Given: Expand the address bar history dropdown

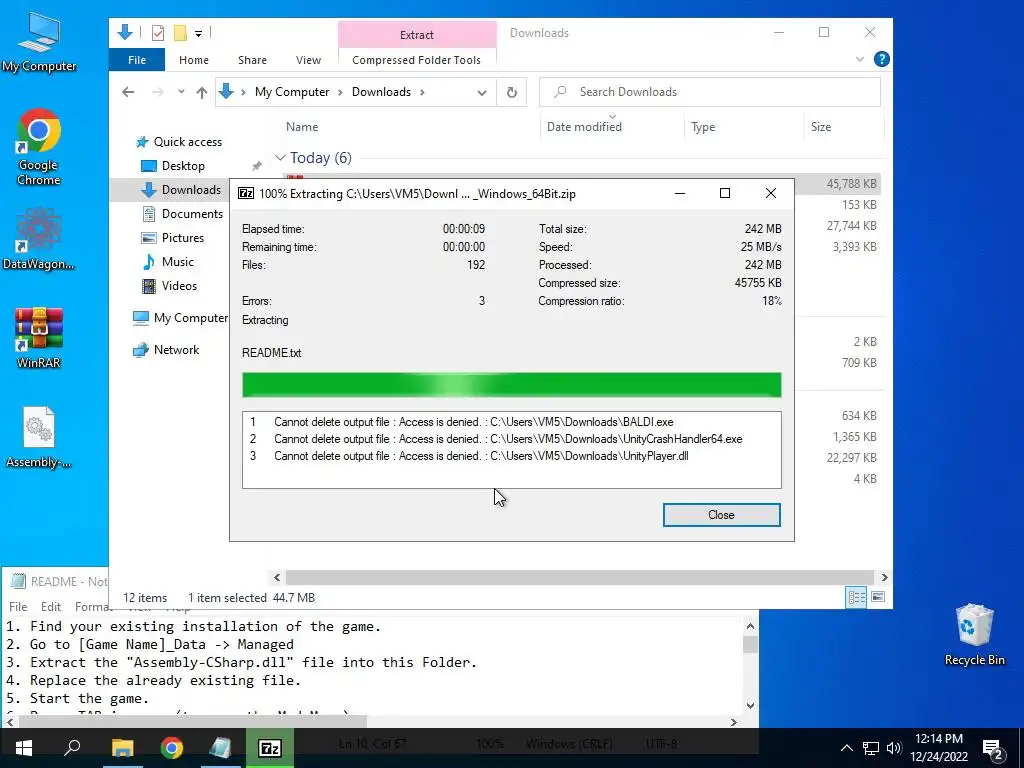Looking at the screenshot, I should coord(482,92).
